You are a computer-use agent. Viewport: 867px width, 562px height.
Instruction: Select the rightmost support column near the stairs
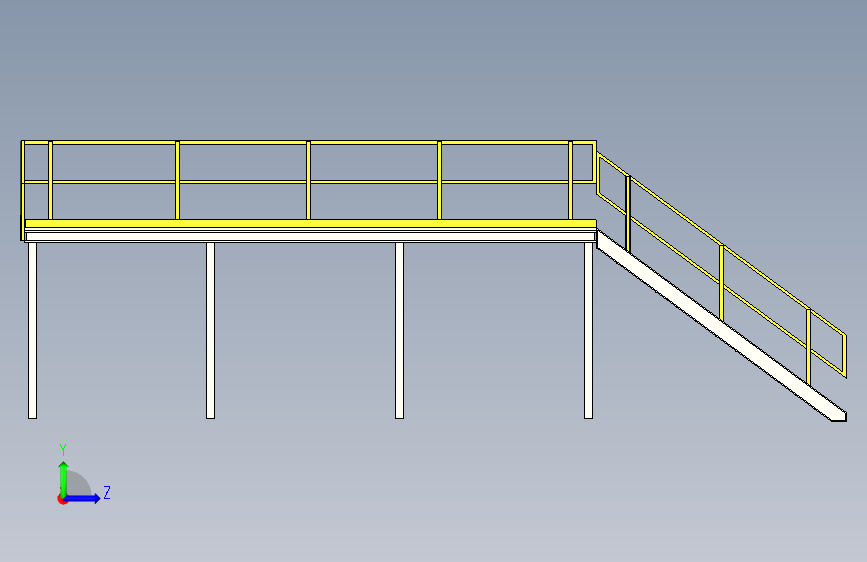588,330
